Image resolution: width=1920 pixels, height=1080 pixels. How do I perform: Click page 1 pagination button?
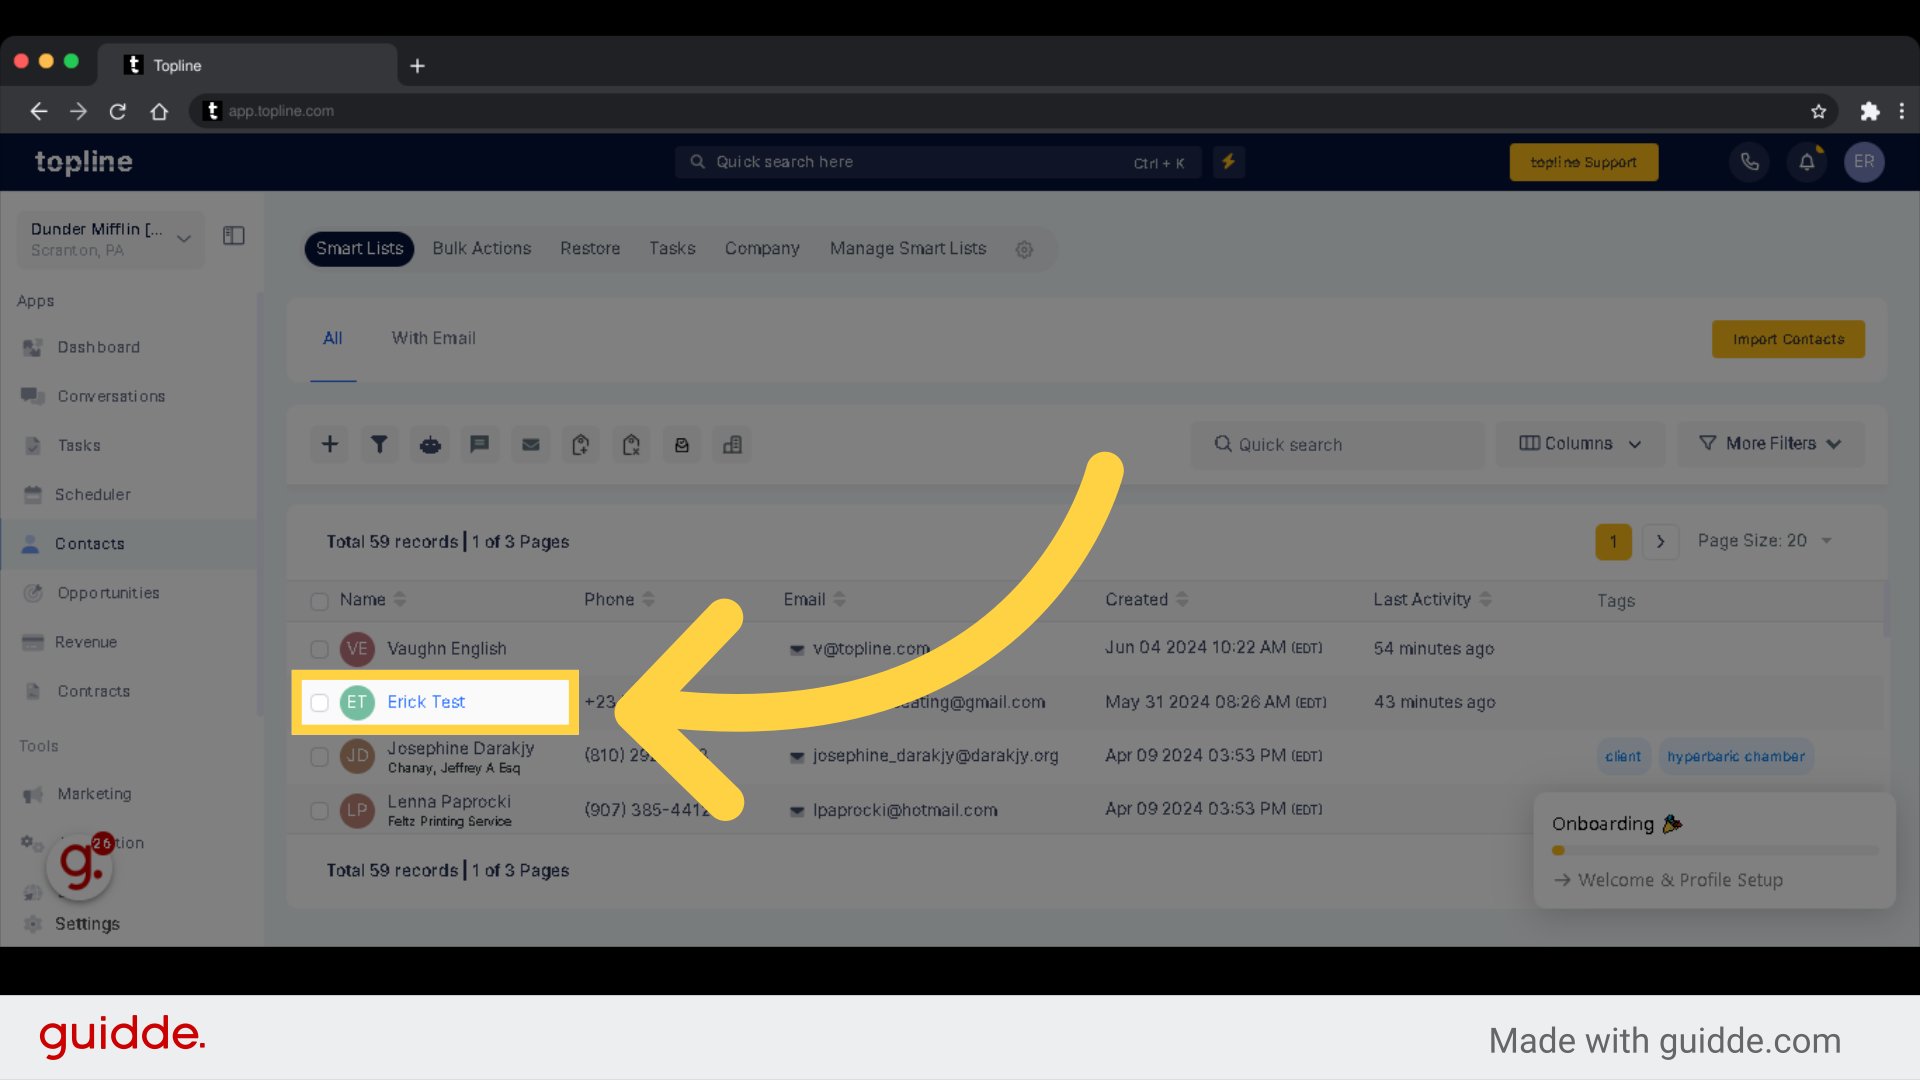[1613, 542]
